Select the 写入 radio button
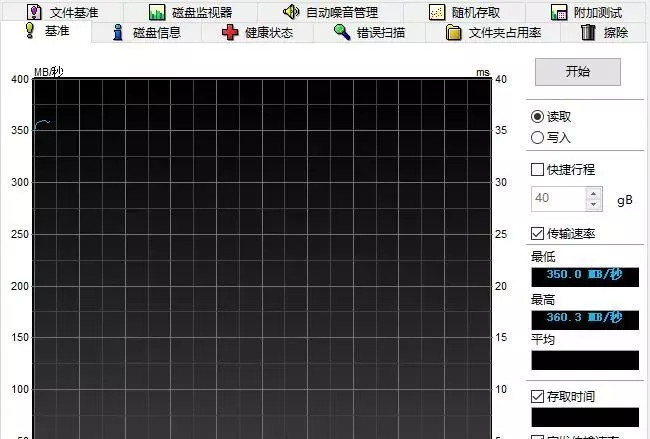 click(x=537, y=137)
